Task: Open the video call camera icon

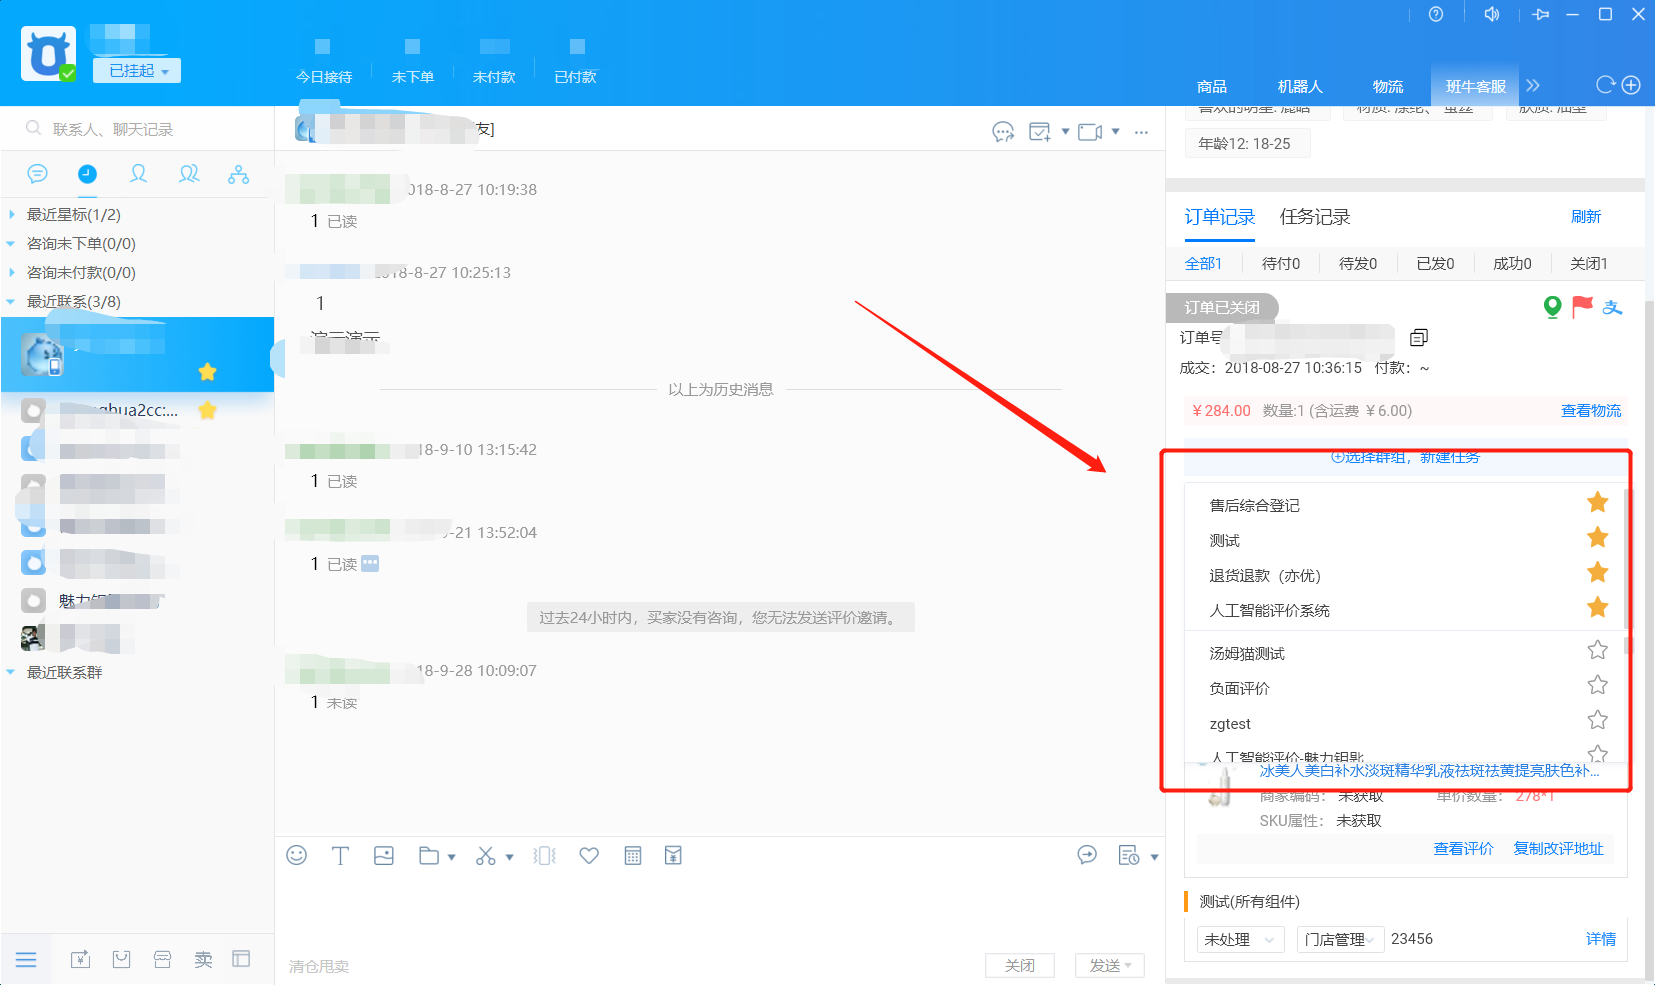Action: click(1089, 132)
